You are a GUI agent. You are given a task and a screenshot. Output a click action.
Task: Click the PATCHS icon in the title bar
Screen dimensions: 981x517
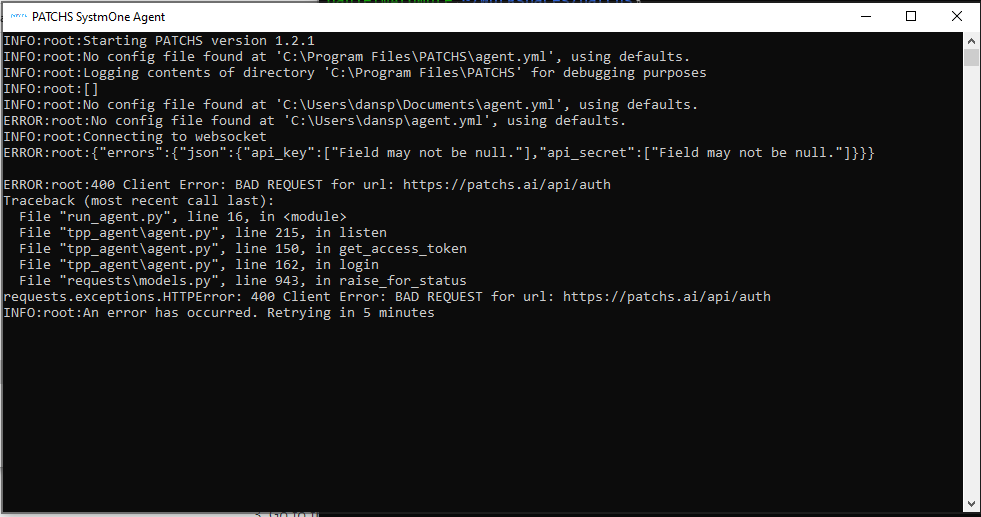point(17,17)
